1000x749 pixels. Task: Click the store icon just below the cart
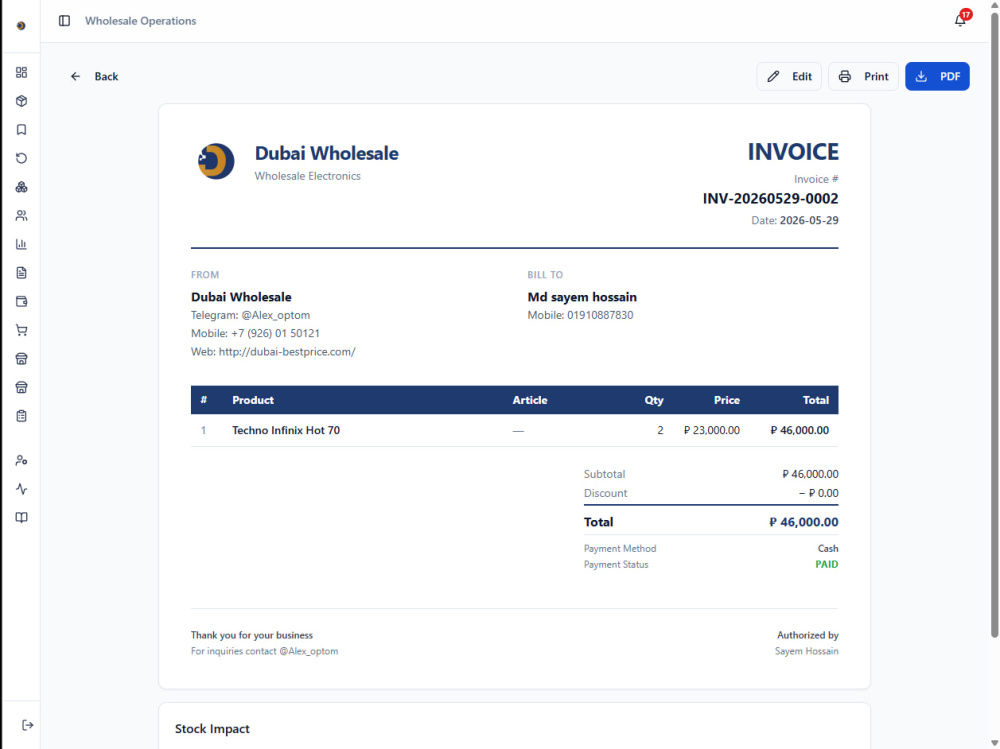21,359
